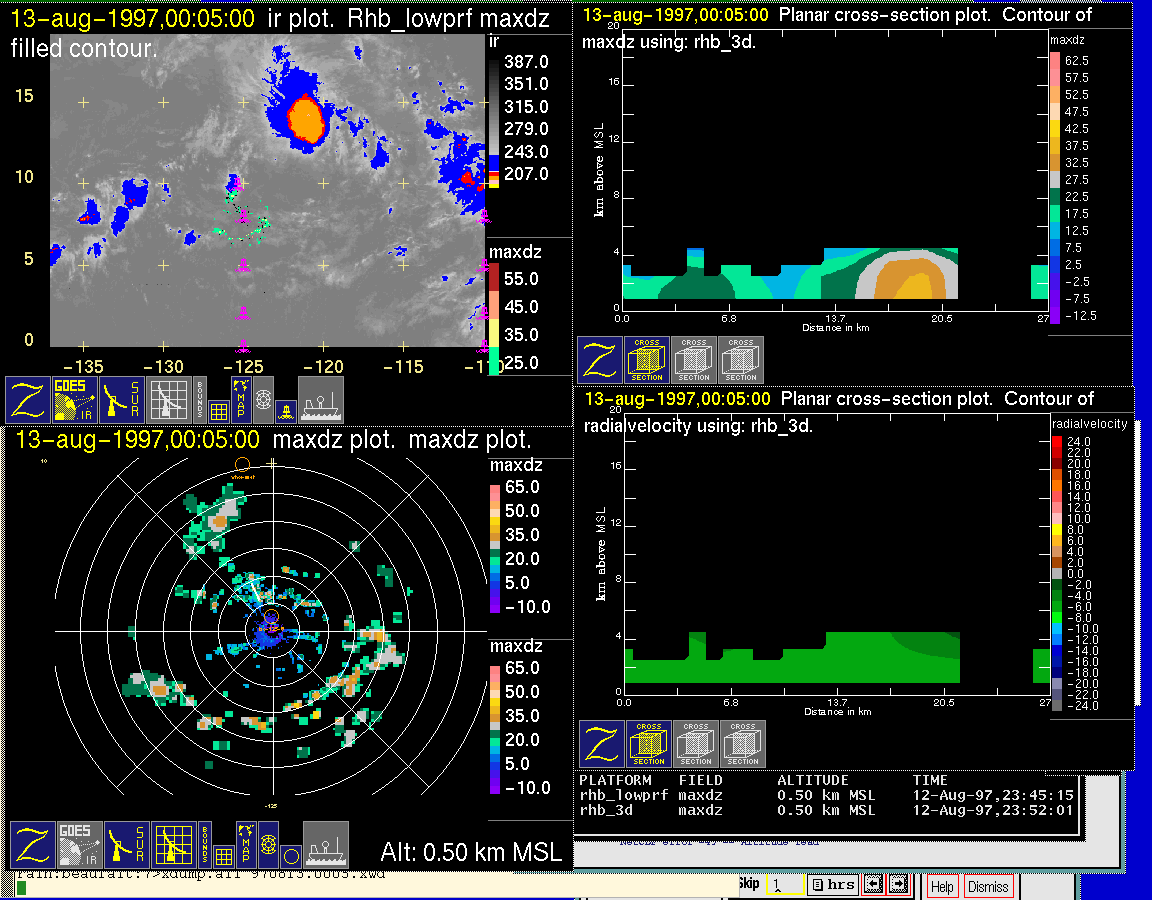Select second CROSS SECTION icon in radialvelocity window
Image resolution: width=1152 pixels, height=900 pixels.
[x=696, y=745]
